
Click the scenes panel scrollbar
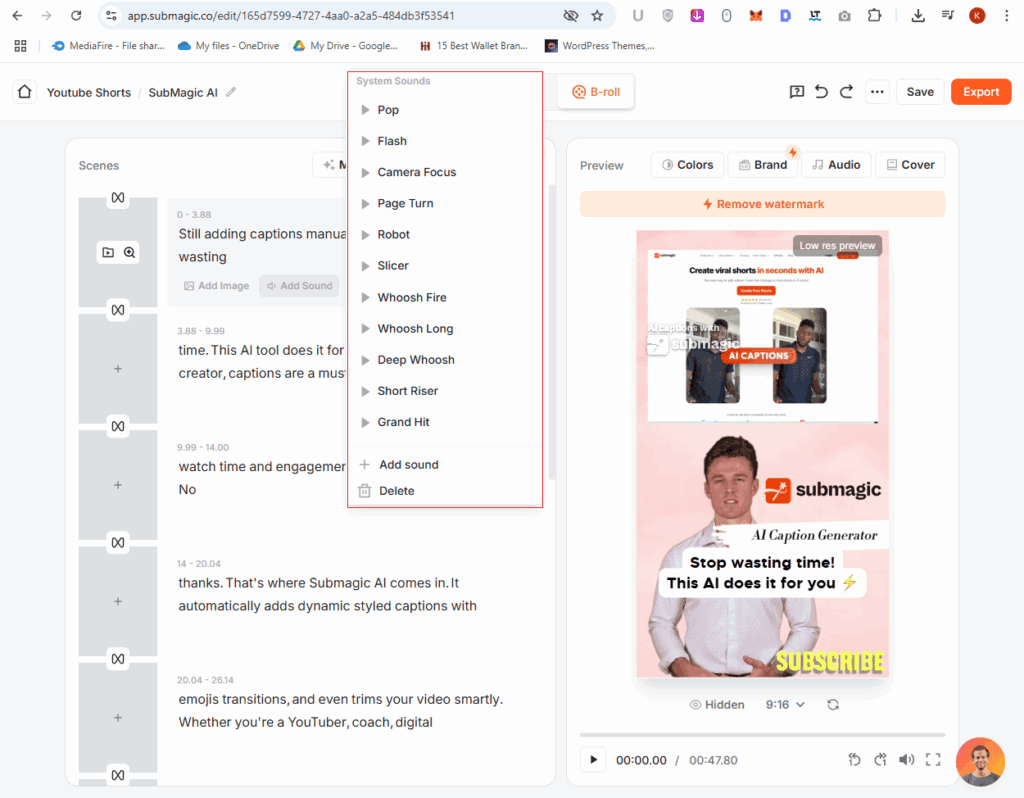552,332
